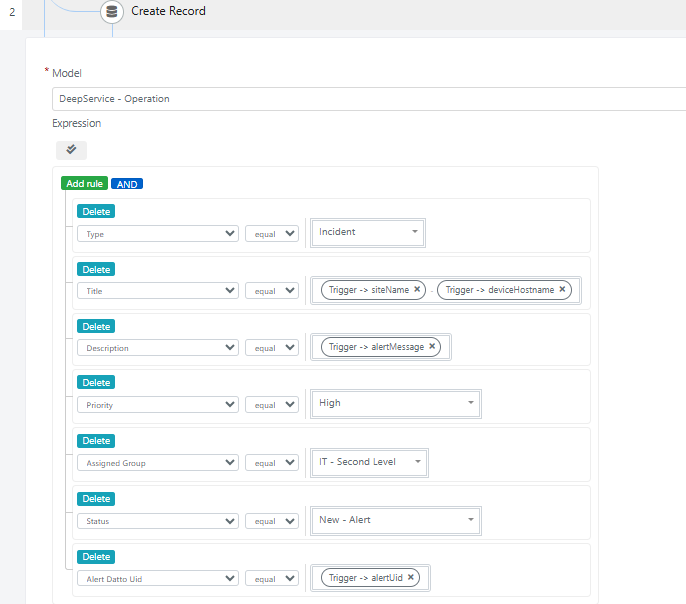The height and width of the screenshot is (604, 686).
Task: Open the Incident value dropdown
Action: click(x=368, y=233)
